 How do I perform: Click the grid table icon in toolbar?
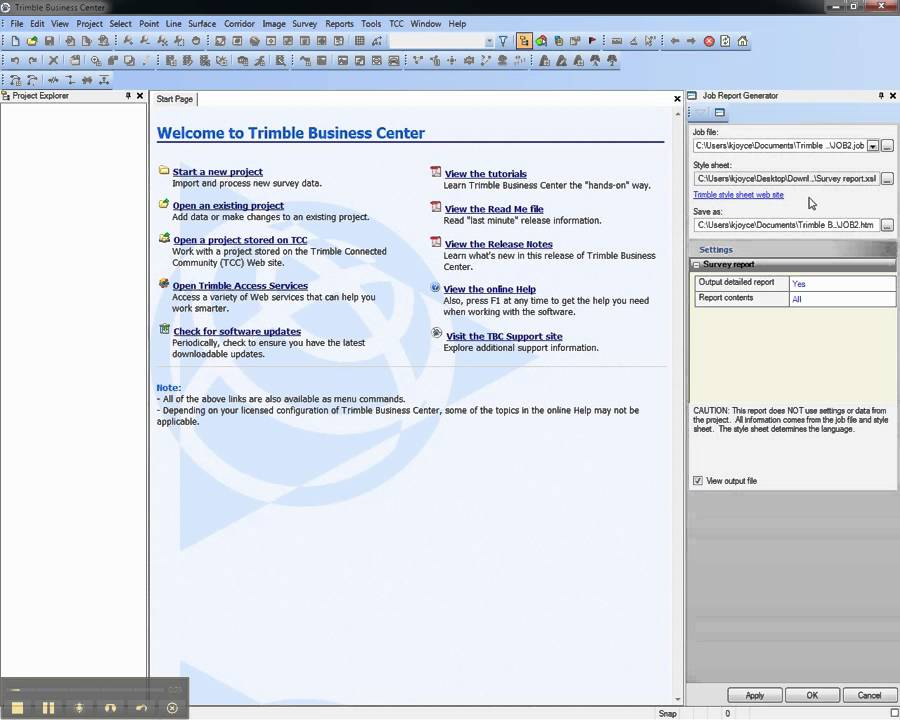pyautogui.click(x=359, y=41)
